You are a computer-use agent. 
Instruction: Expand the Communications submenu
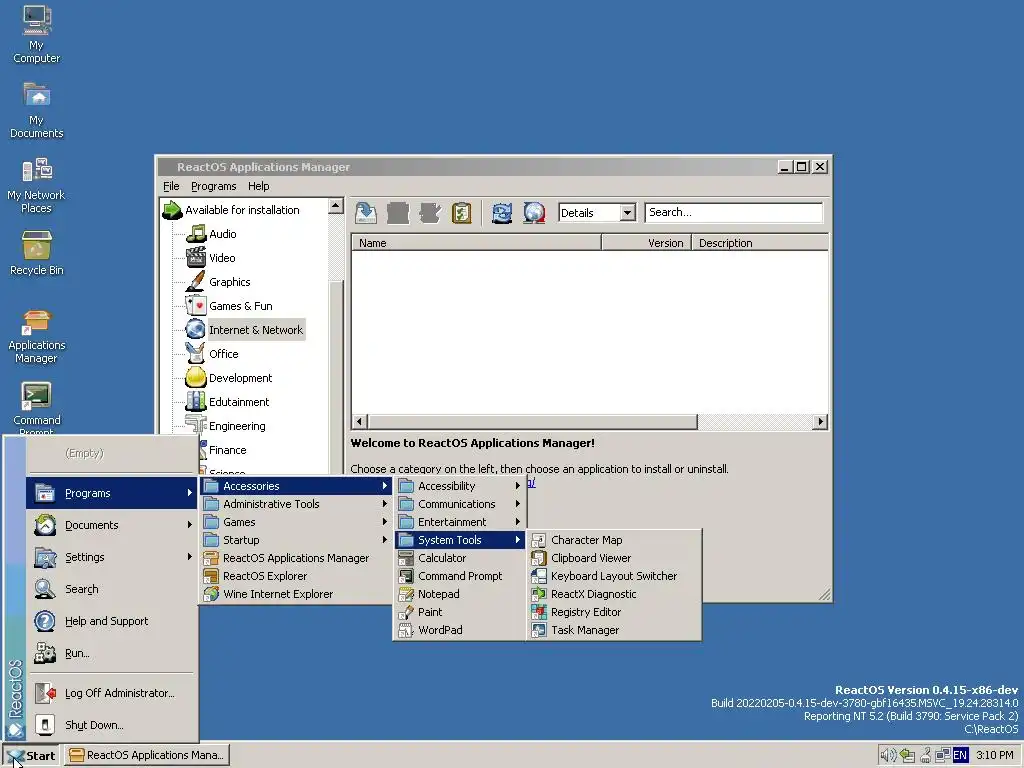[x=460, y=504]
